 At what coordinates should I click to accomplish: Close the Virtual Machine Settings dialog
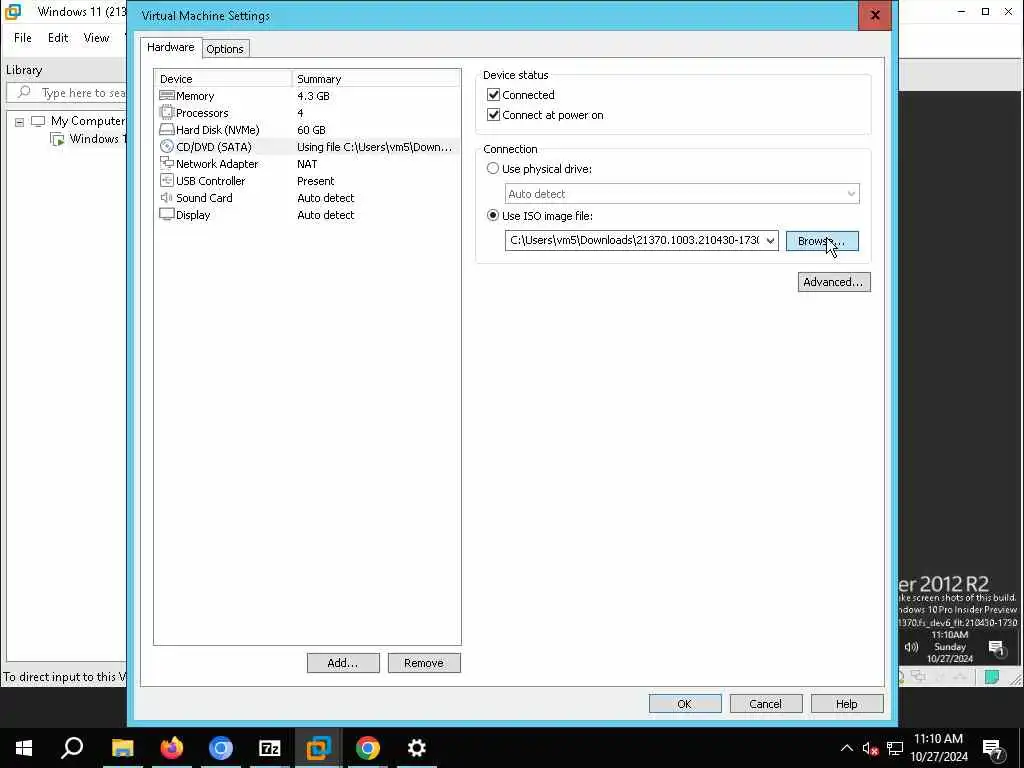pos(874,15)
